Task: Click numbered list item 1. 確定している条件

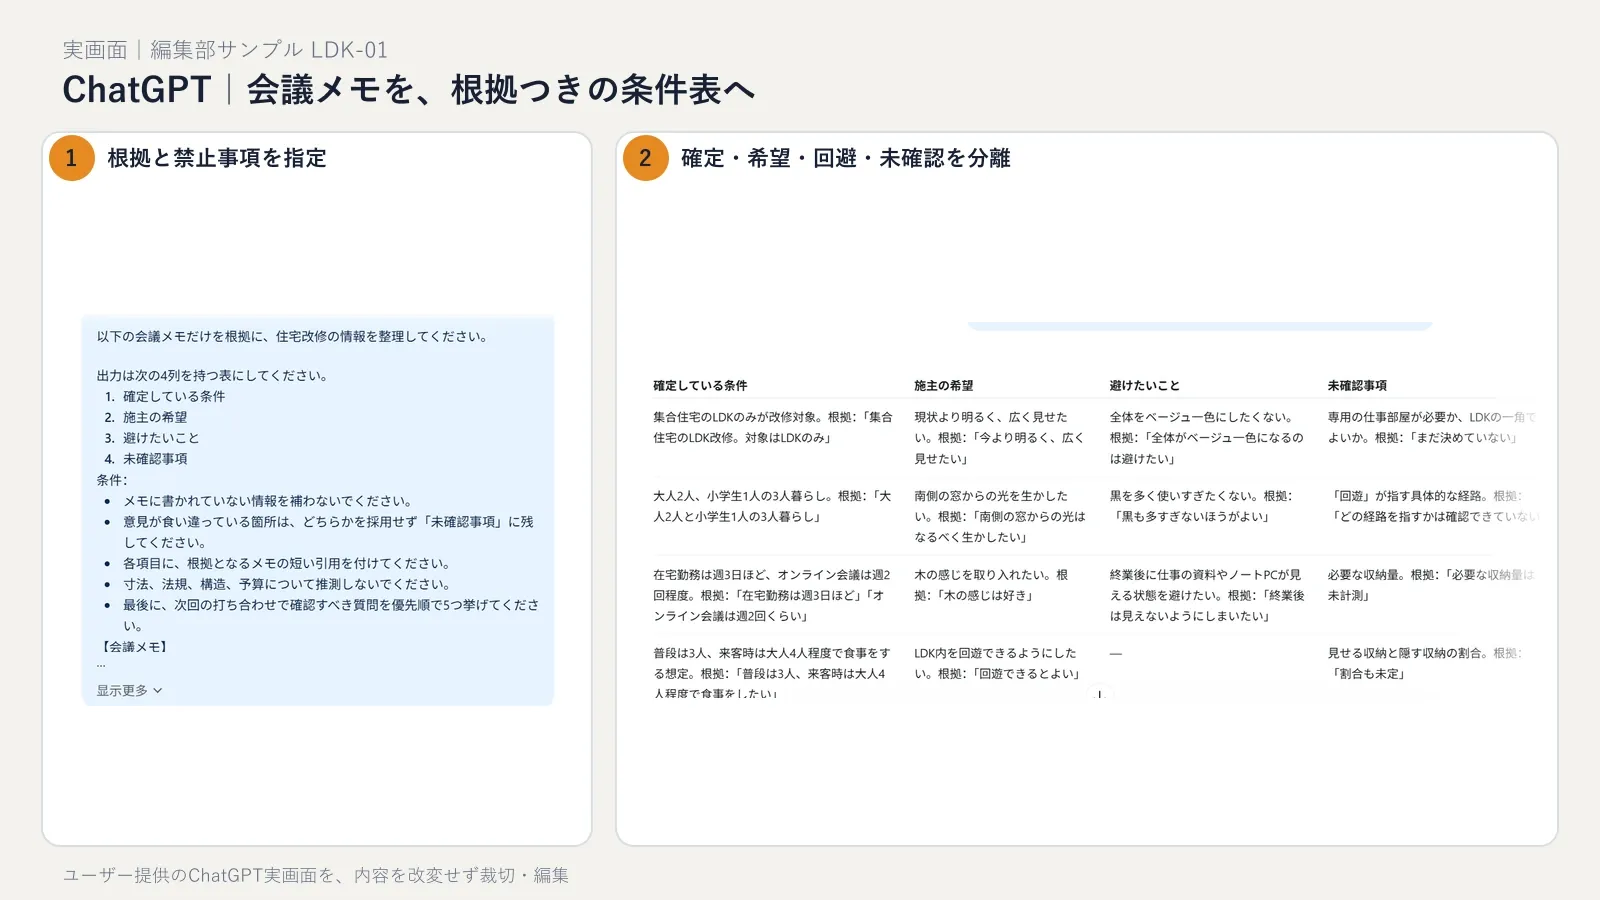Action: pos(165,397)
